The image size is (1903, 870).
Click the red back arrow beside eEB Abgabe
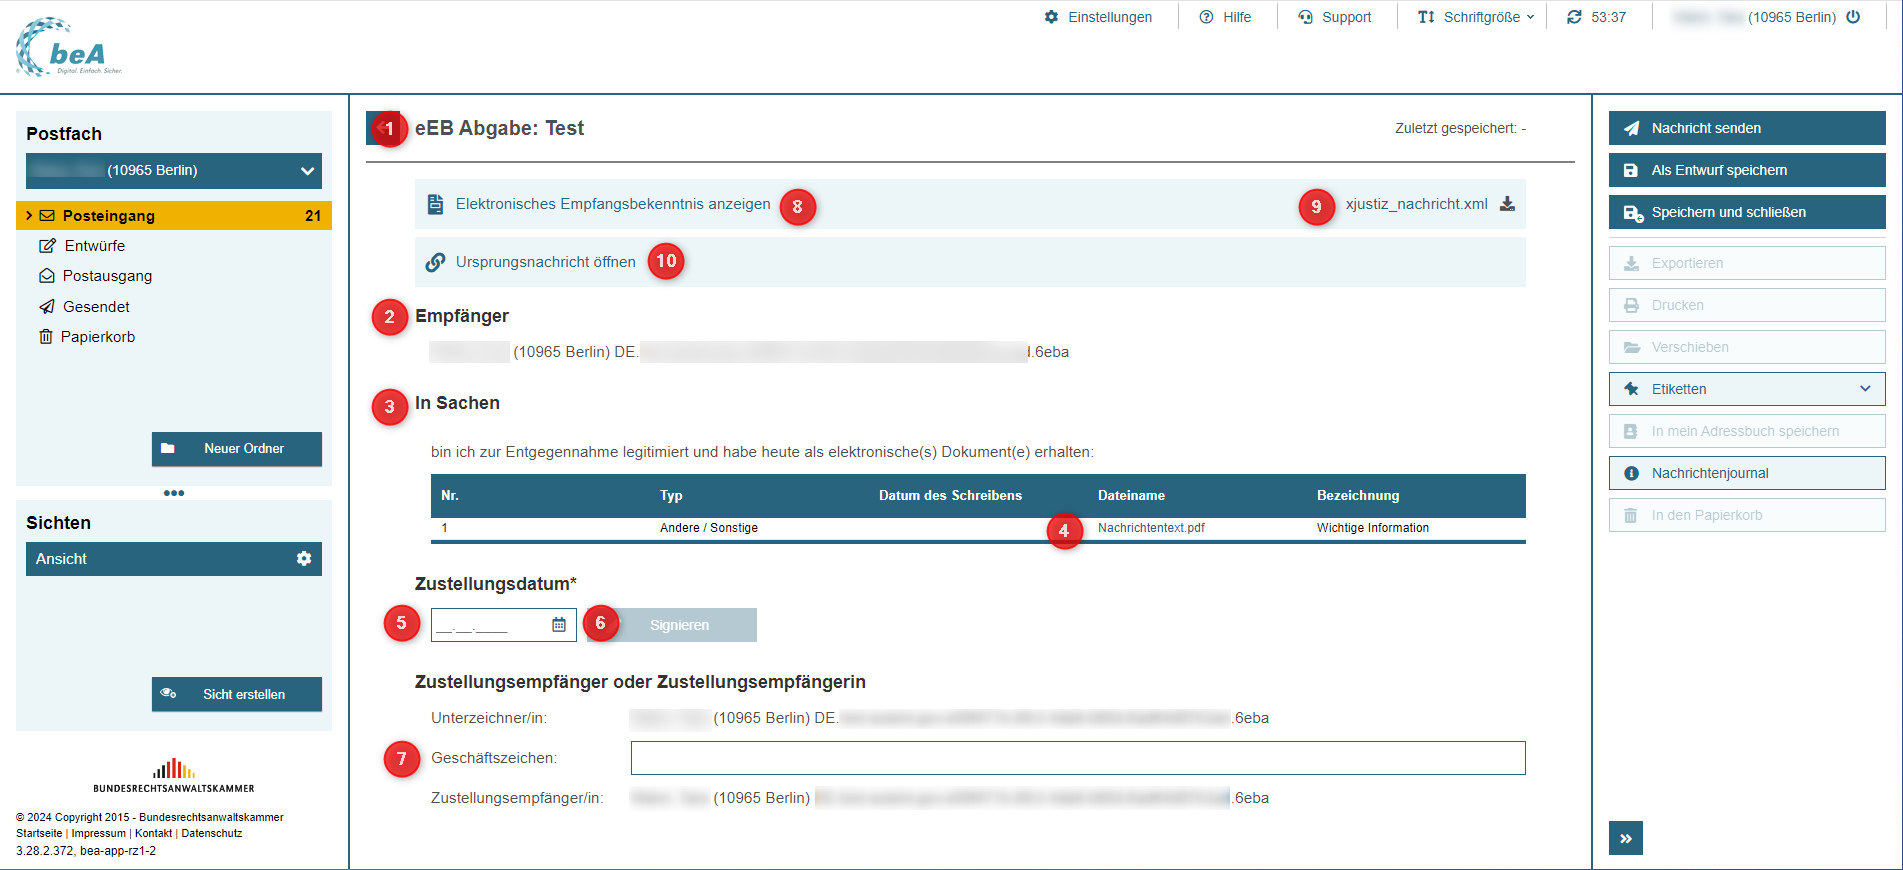(x=381, y=128)
